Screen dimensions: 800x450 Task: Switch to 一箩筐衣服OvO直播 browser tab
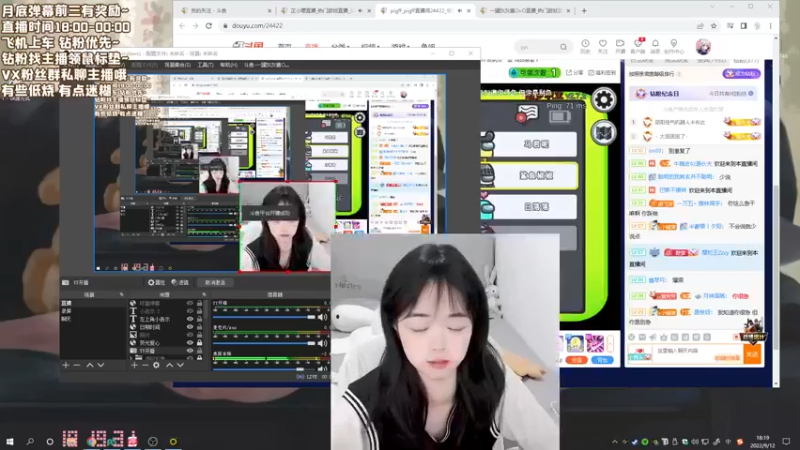[526, 10]
